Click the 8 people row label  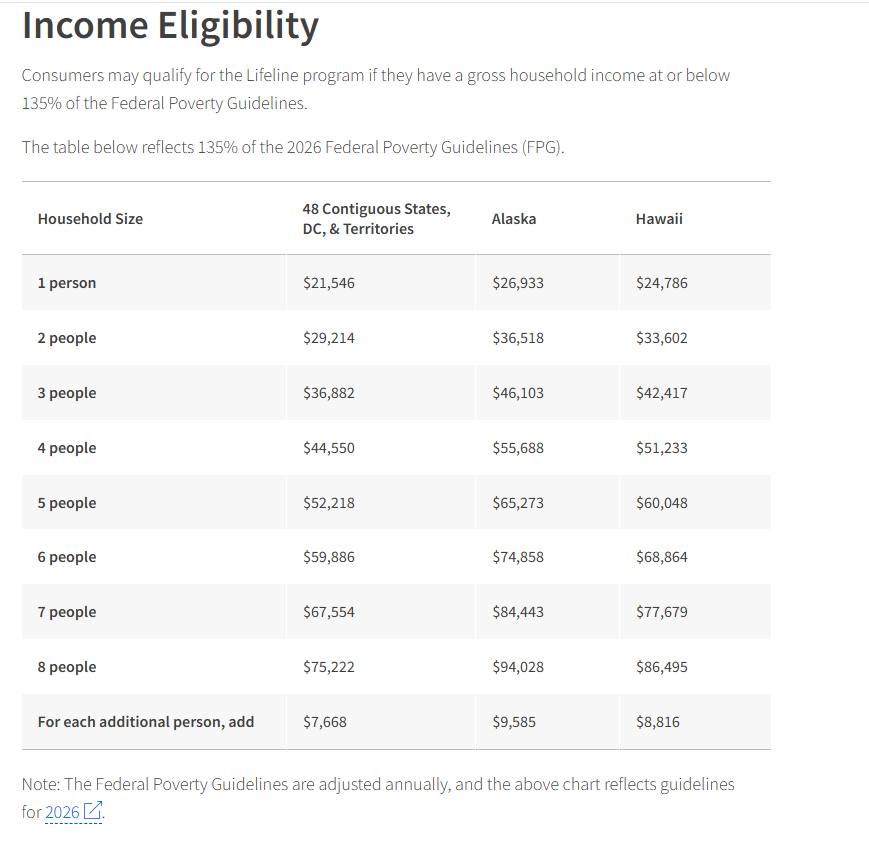tap(67, 667)
